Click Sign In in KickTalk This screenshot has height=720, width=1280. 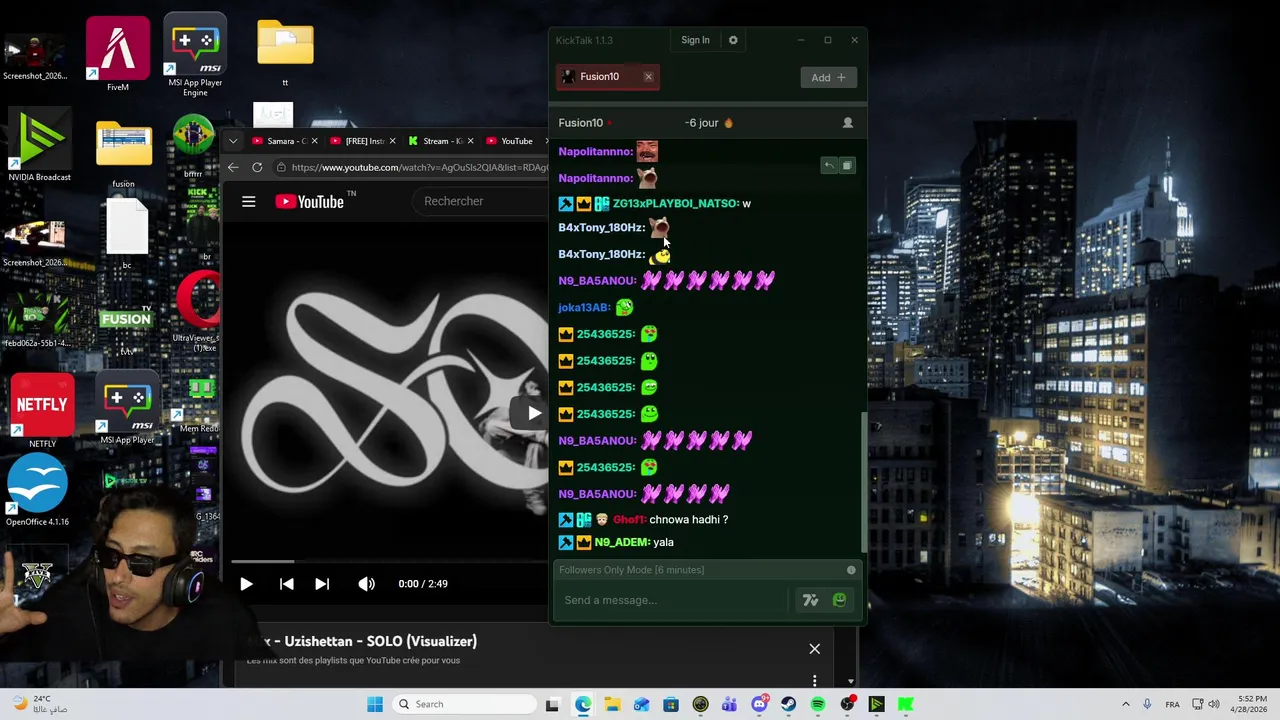click(695, 40)
